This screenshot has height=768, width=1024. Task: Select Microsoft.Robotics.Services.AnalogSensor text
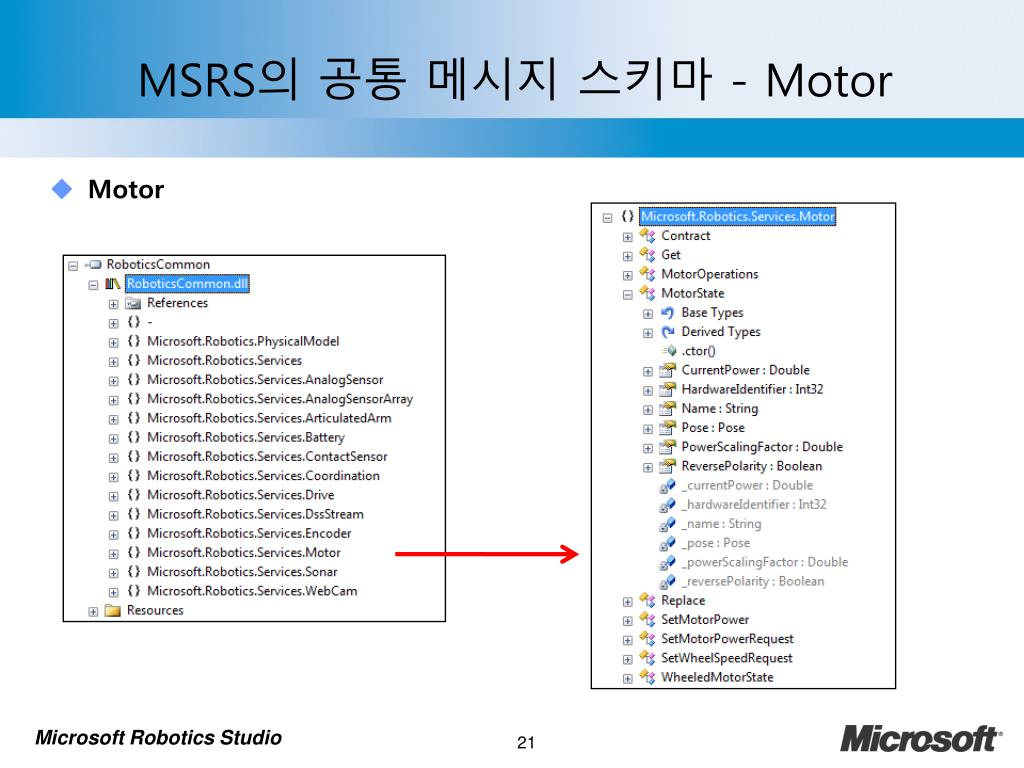click(x=265, y=380)
